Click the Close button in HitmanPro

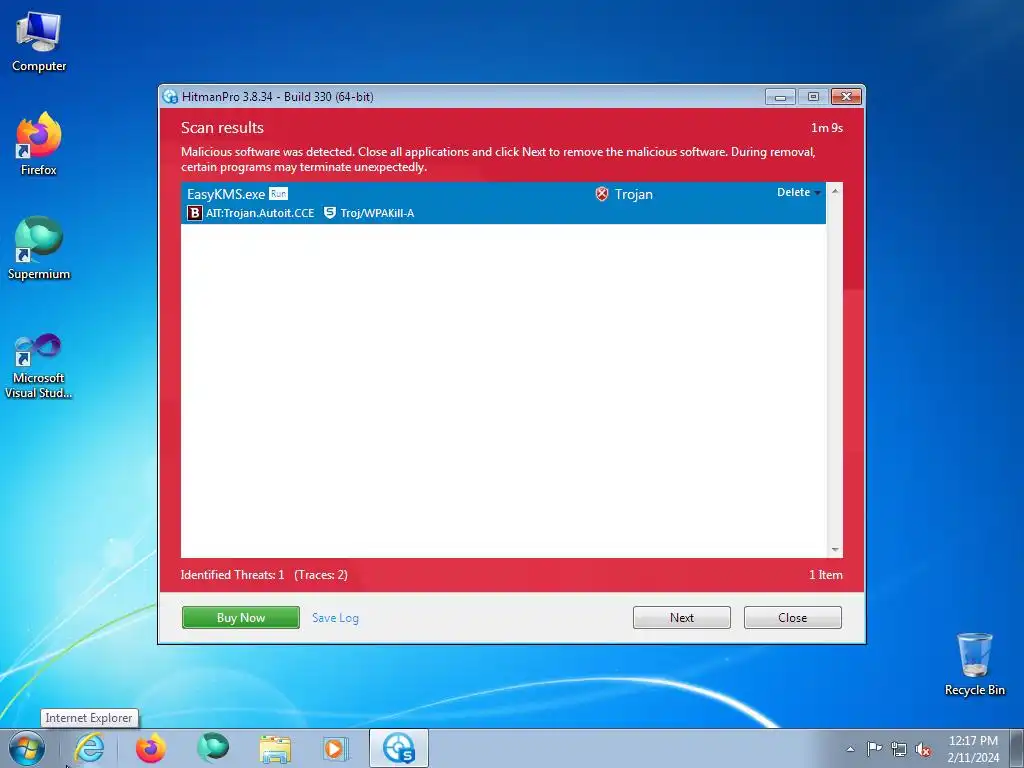point(793,617)
